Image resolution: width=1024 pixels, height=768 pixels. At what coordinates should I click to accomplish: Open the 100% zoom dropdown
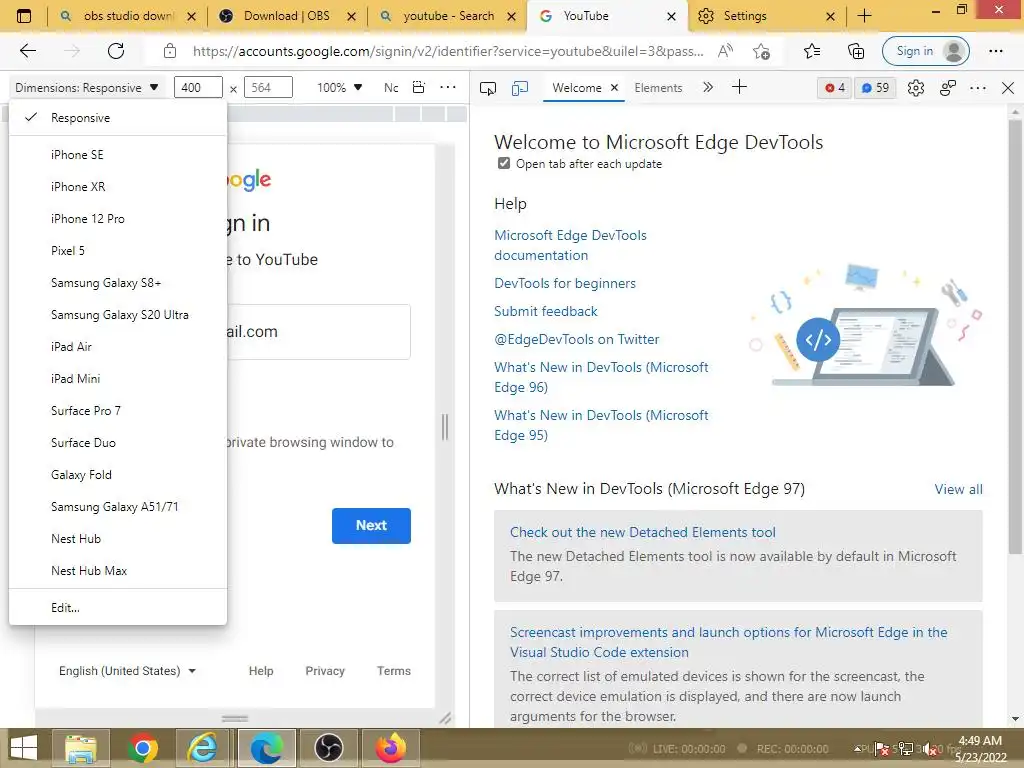point(339,88)
